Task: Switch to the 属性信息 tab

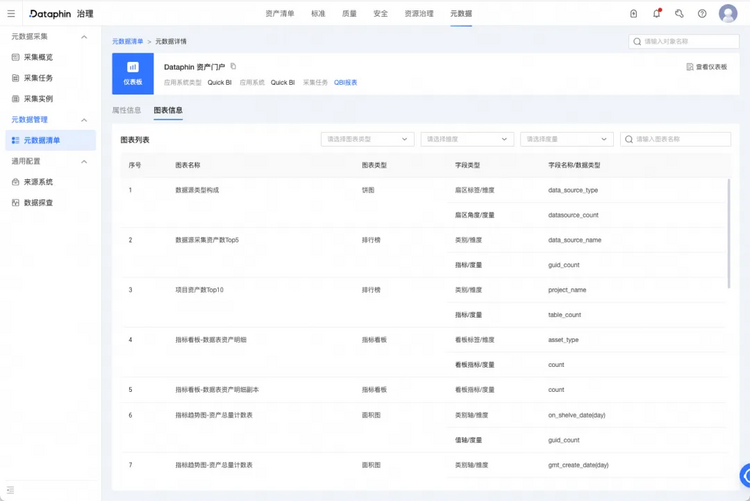Action: (x=126, y=111)
